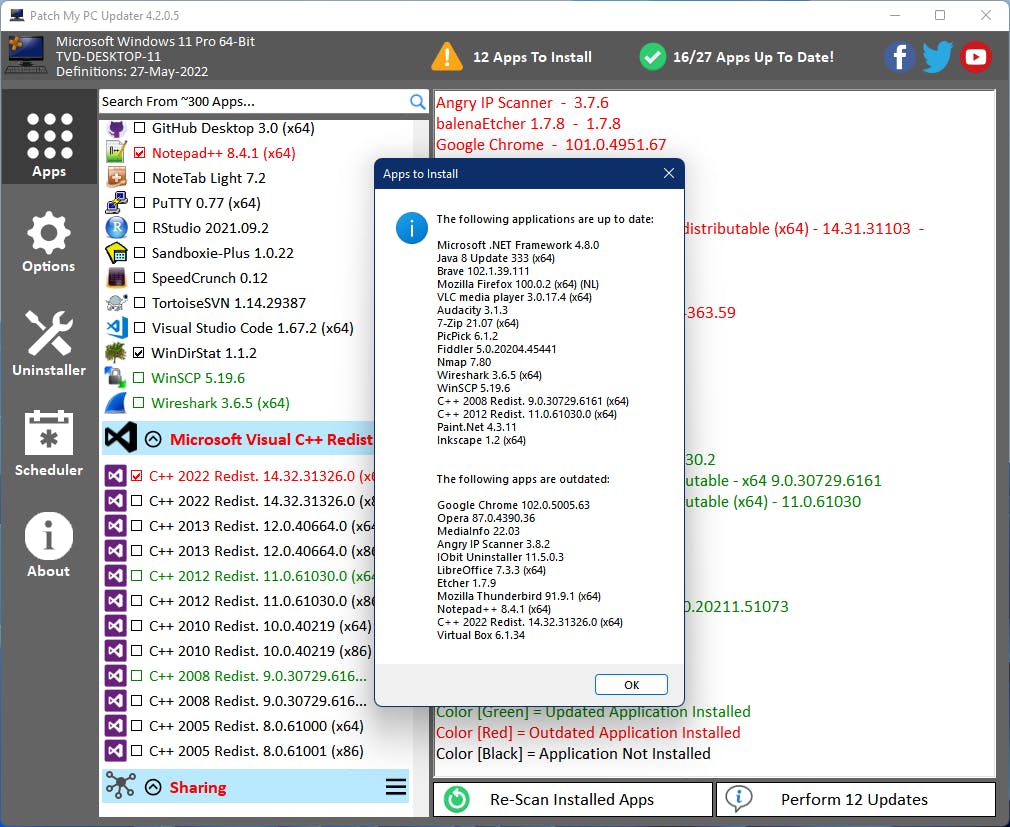Click the green checkmark up-to-date icon
Viewport: 1010px width, 827px height.
point(652,57)
